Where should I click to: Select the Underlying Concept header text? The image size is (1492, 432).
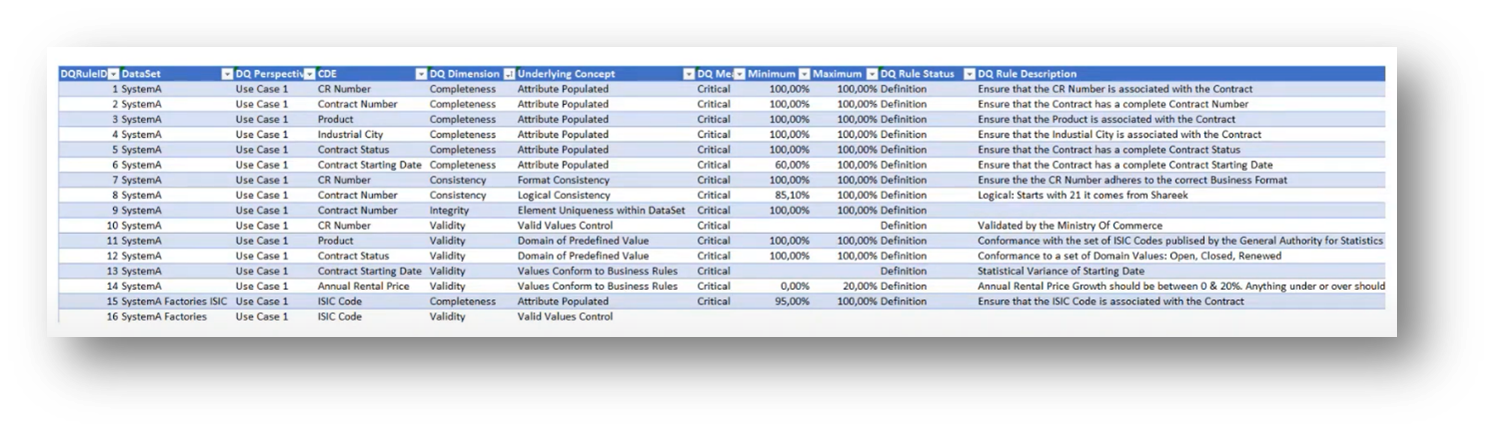click(x=566, y=74)
